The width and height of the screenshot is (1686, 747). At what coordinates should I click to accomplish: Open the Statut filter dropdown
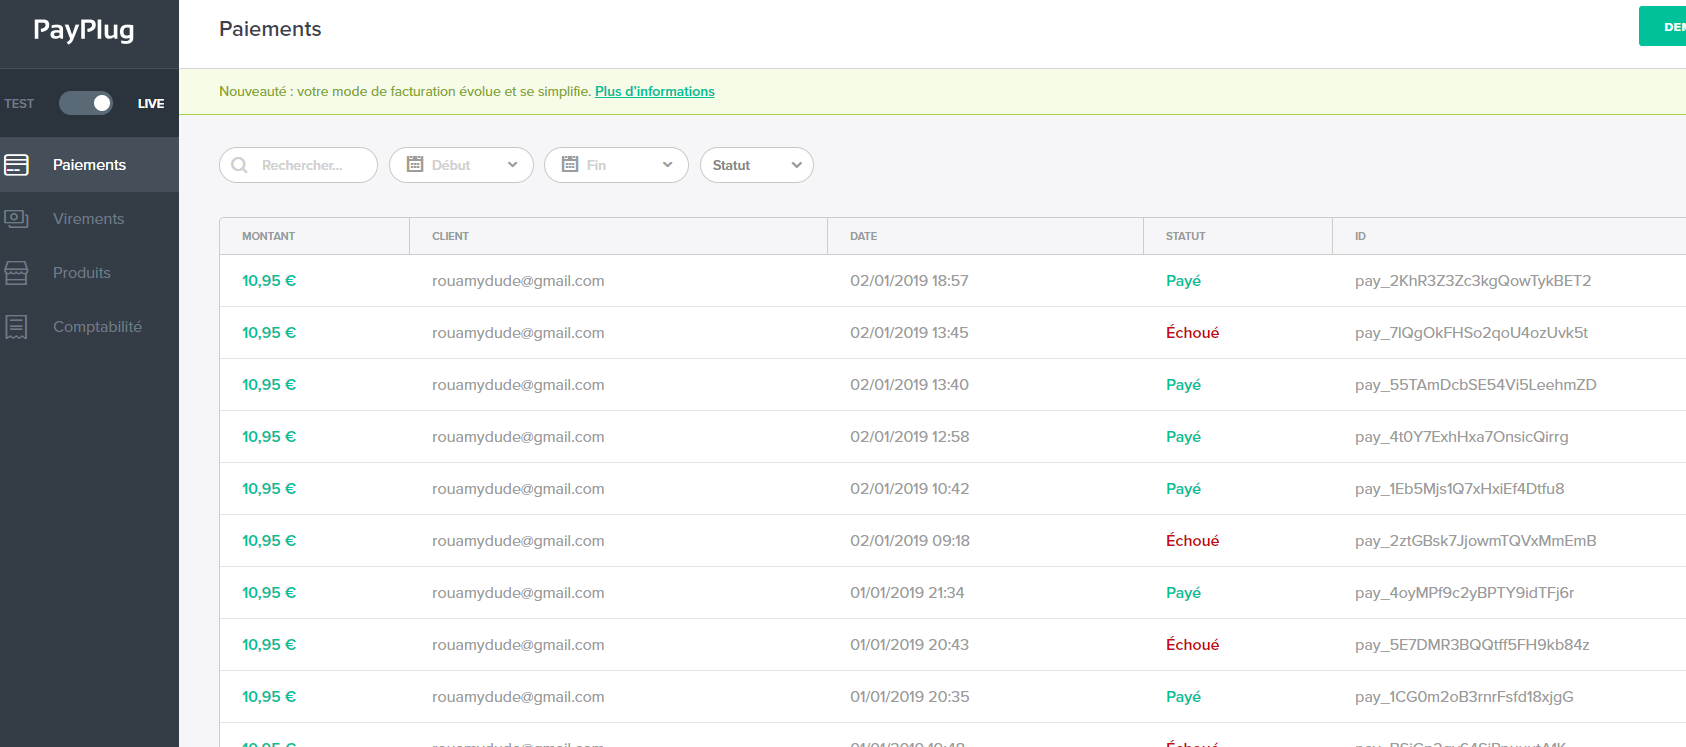(x=757, y=165)
